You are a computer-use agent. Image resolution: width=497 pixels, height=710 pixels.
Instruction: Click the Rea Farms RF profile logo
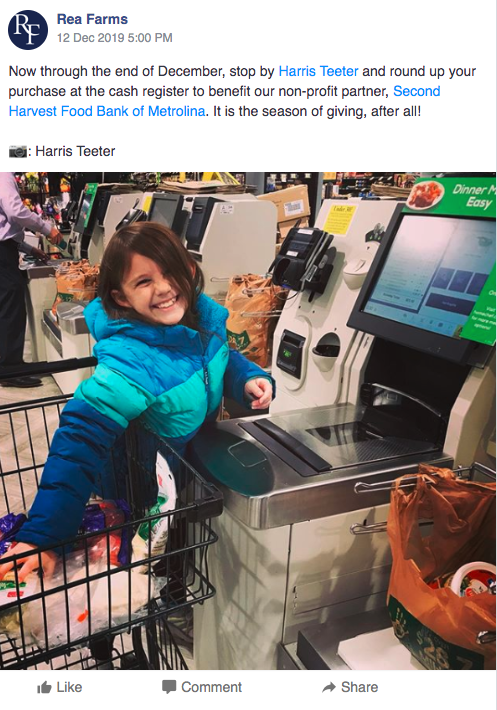pyautogui.click(x=28, y=29)
